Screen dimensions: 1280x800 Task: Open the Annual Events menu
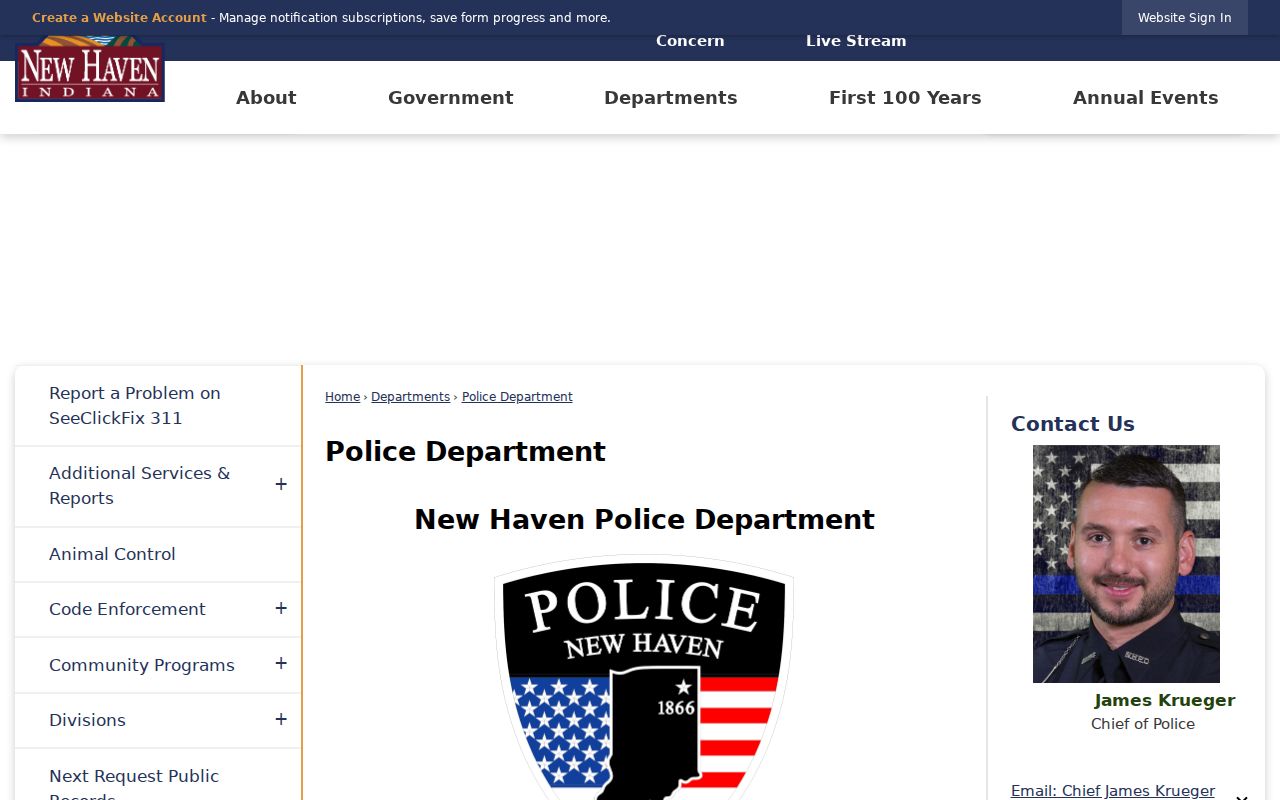tap(1146, 98)
